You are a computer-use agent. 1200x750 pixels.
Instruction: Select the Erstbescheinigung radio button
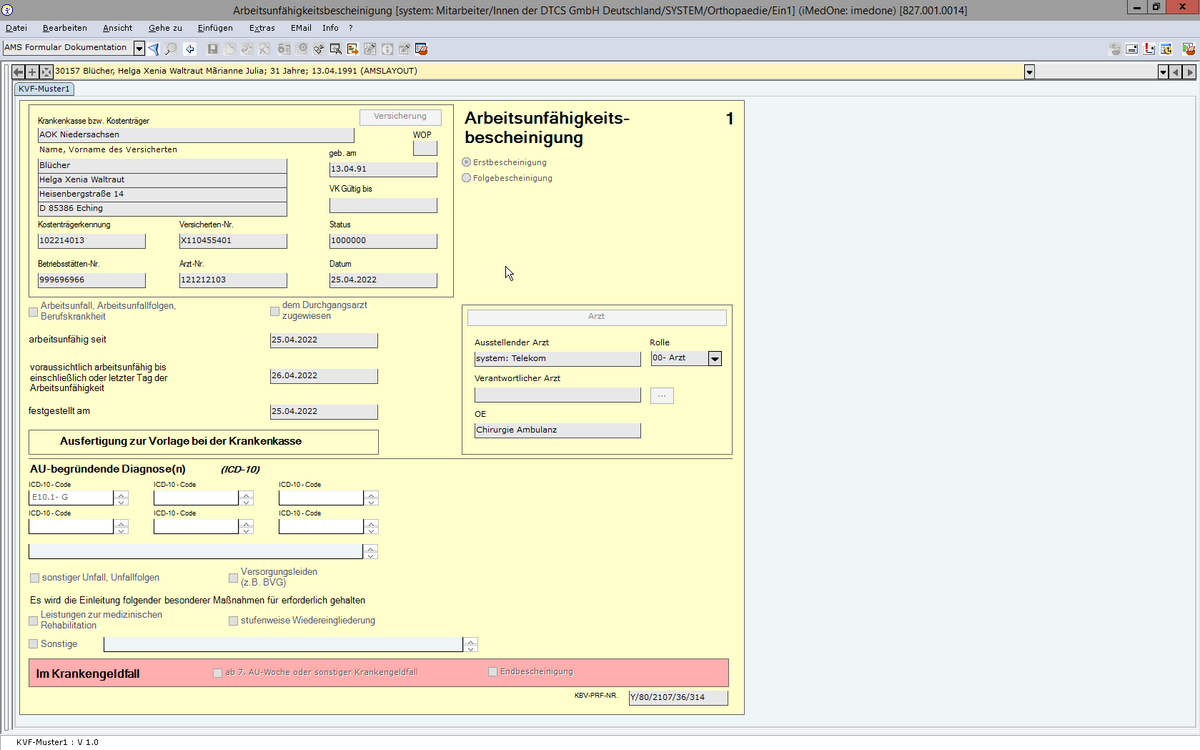click(x=466, y=162)
